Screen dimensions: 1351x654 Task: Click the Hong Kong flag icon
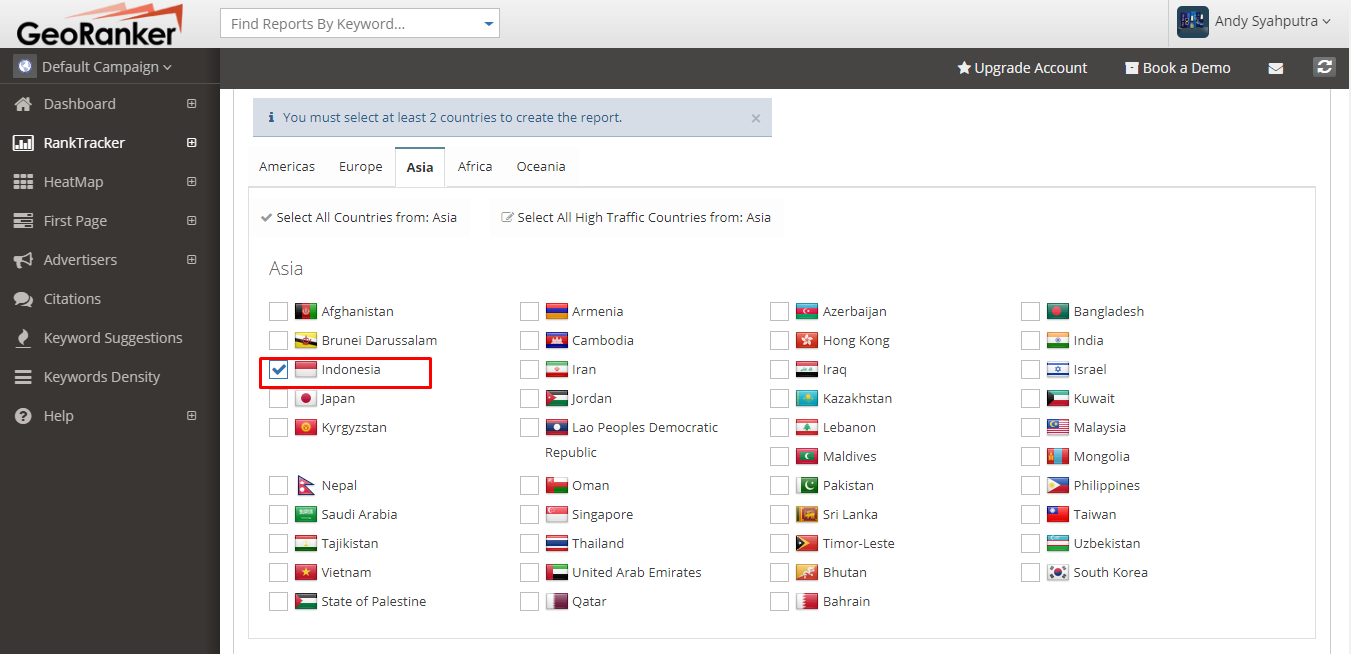(807, 340)
